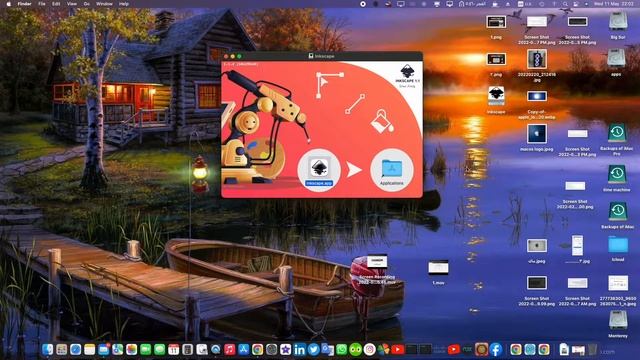Image resolution: width=640 pixels, height=360 pixels.
Task: Open the Finder menu
Action: [24, 4]
